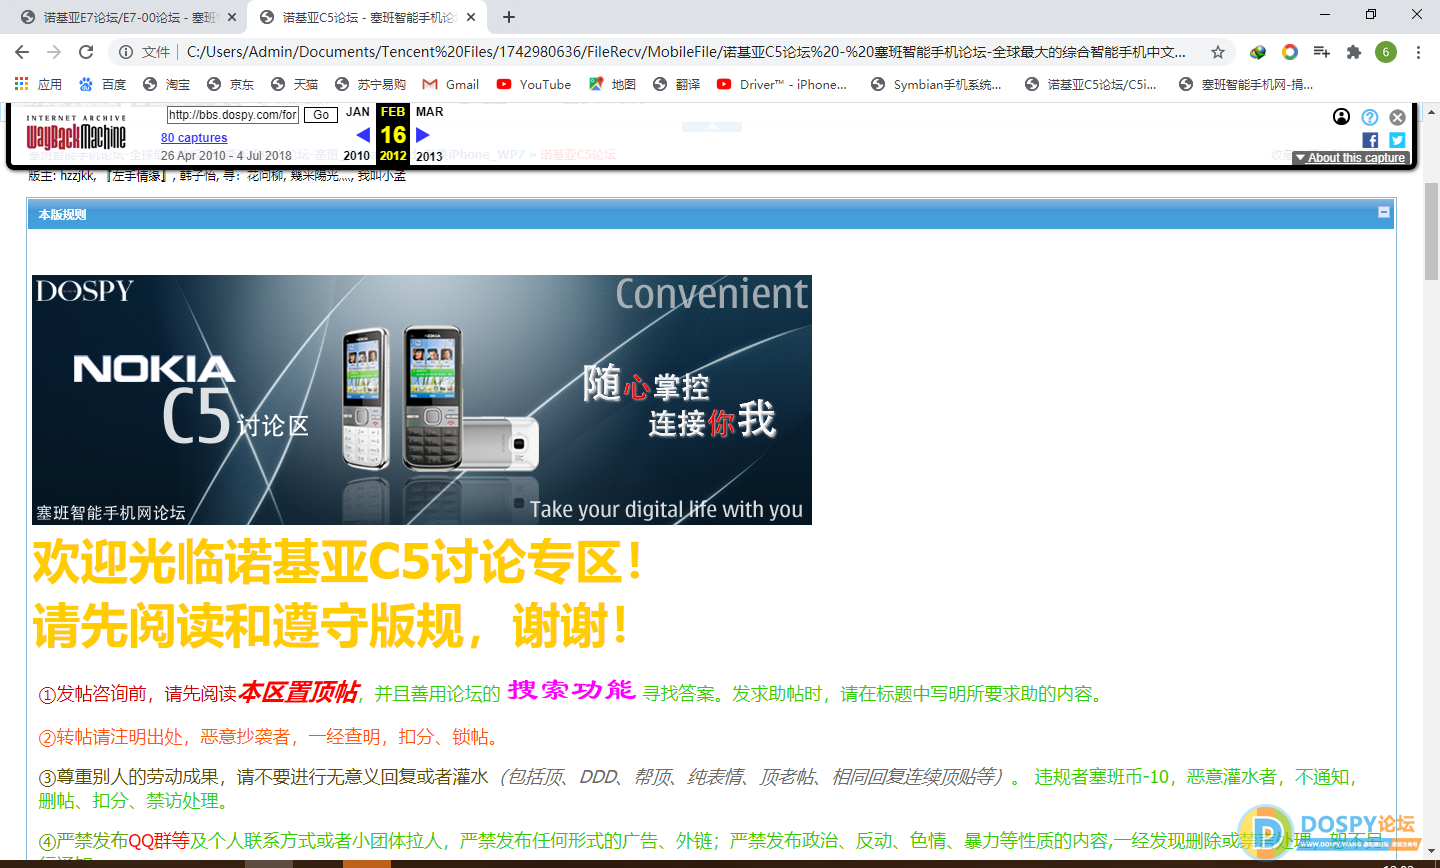Open the 应用 apps bookmark
This screenshot has width=1440, height=868.
tap(38, 84)
